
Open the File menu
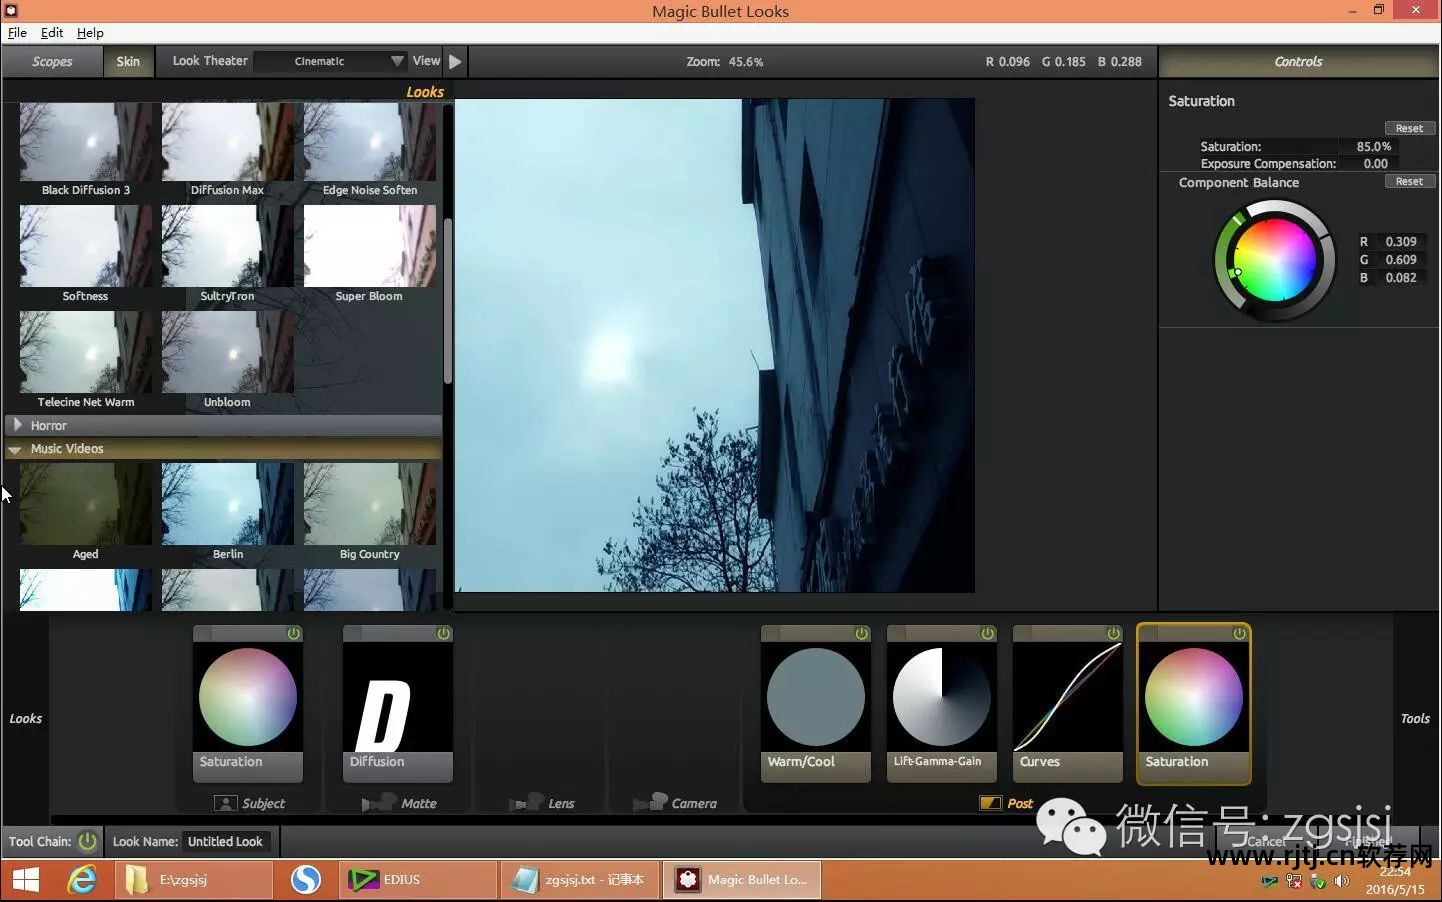tap(17, 32)
